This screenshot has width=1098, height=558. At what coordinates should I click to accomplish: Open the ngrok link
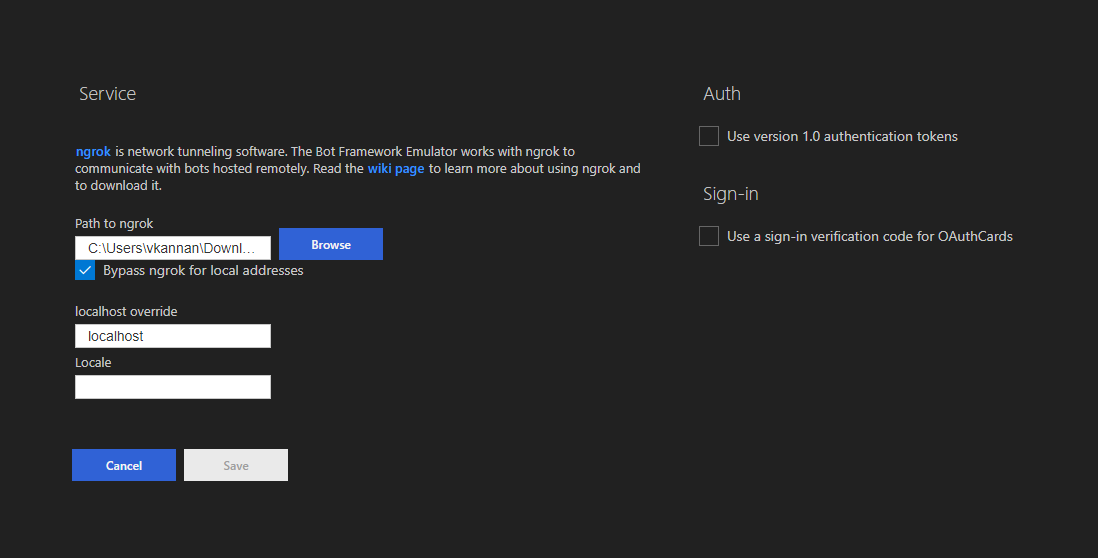[93, 151]
